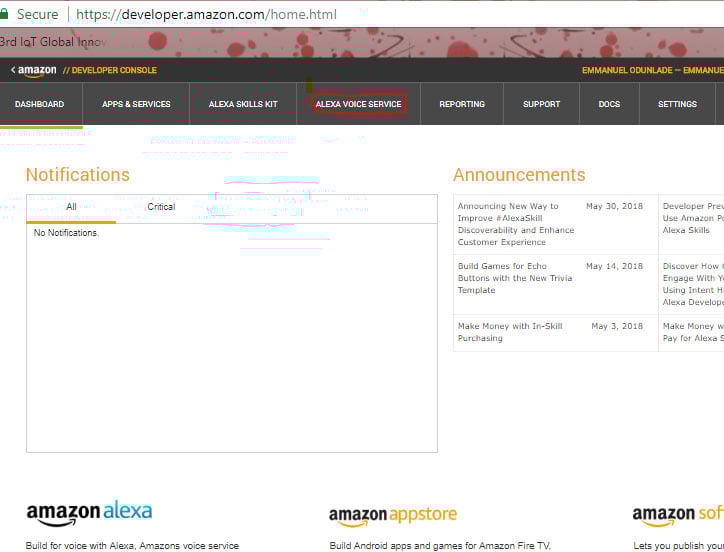Image resolution: width=724 pixels, height=552 pixels.
Task: Open the Pay for Alexa announcement
Action: tap(693, 332)
